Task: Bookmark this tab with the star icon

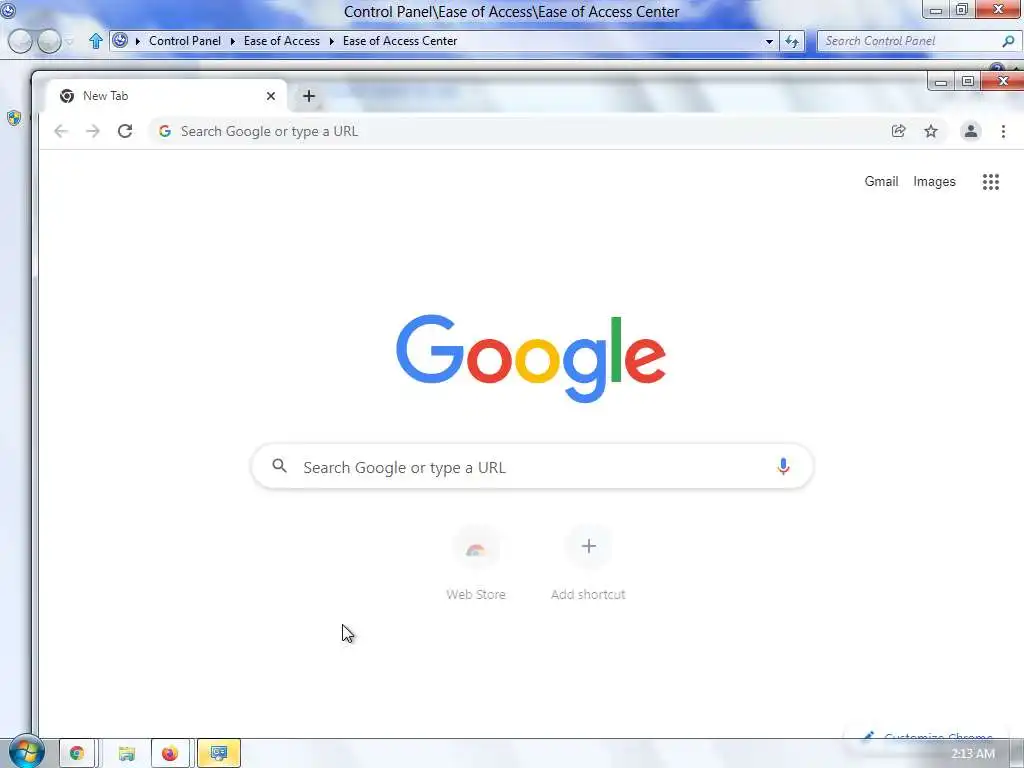Action: (931, 131)
